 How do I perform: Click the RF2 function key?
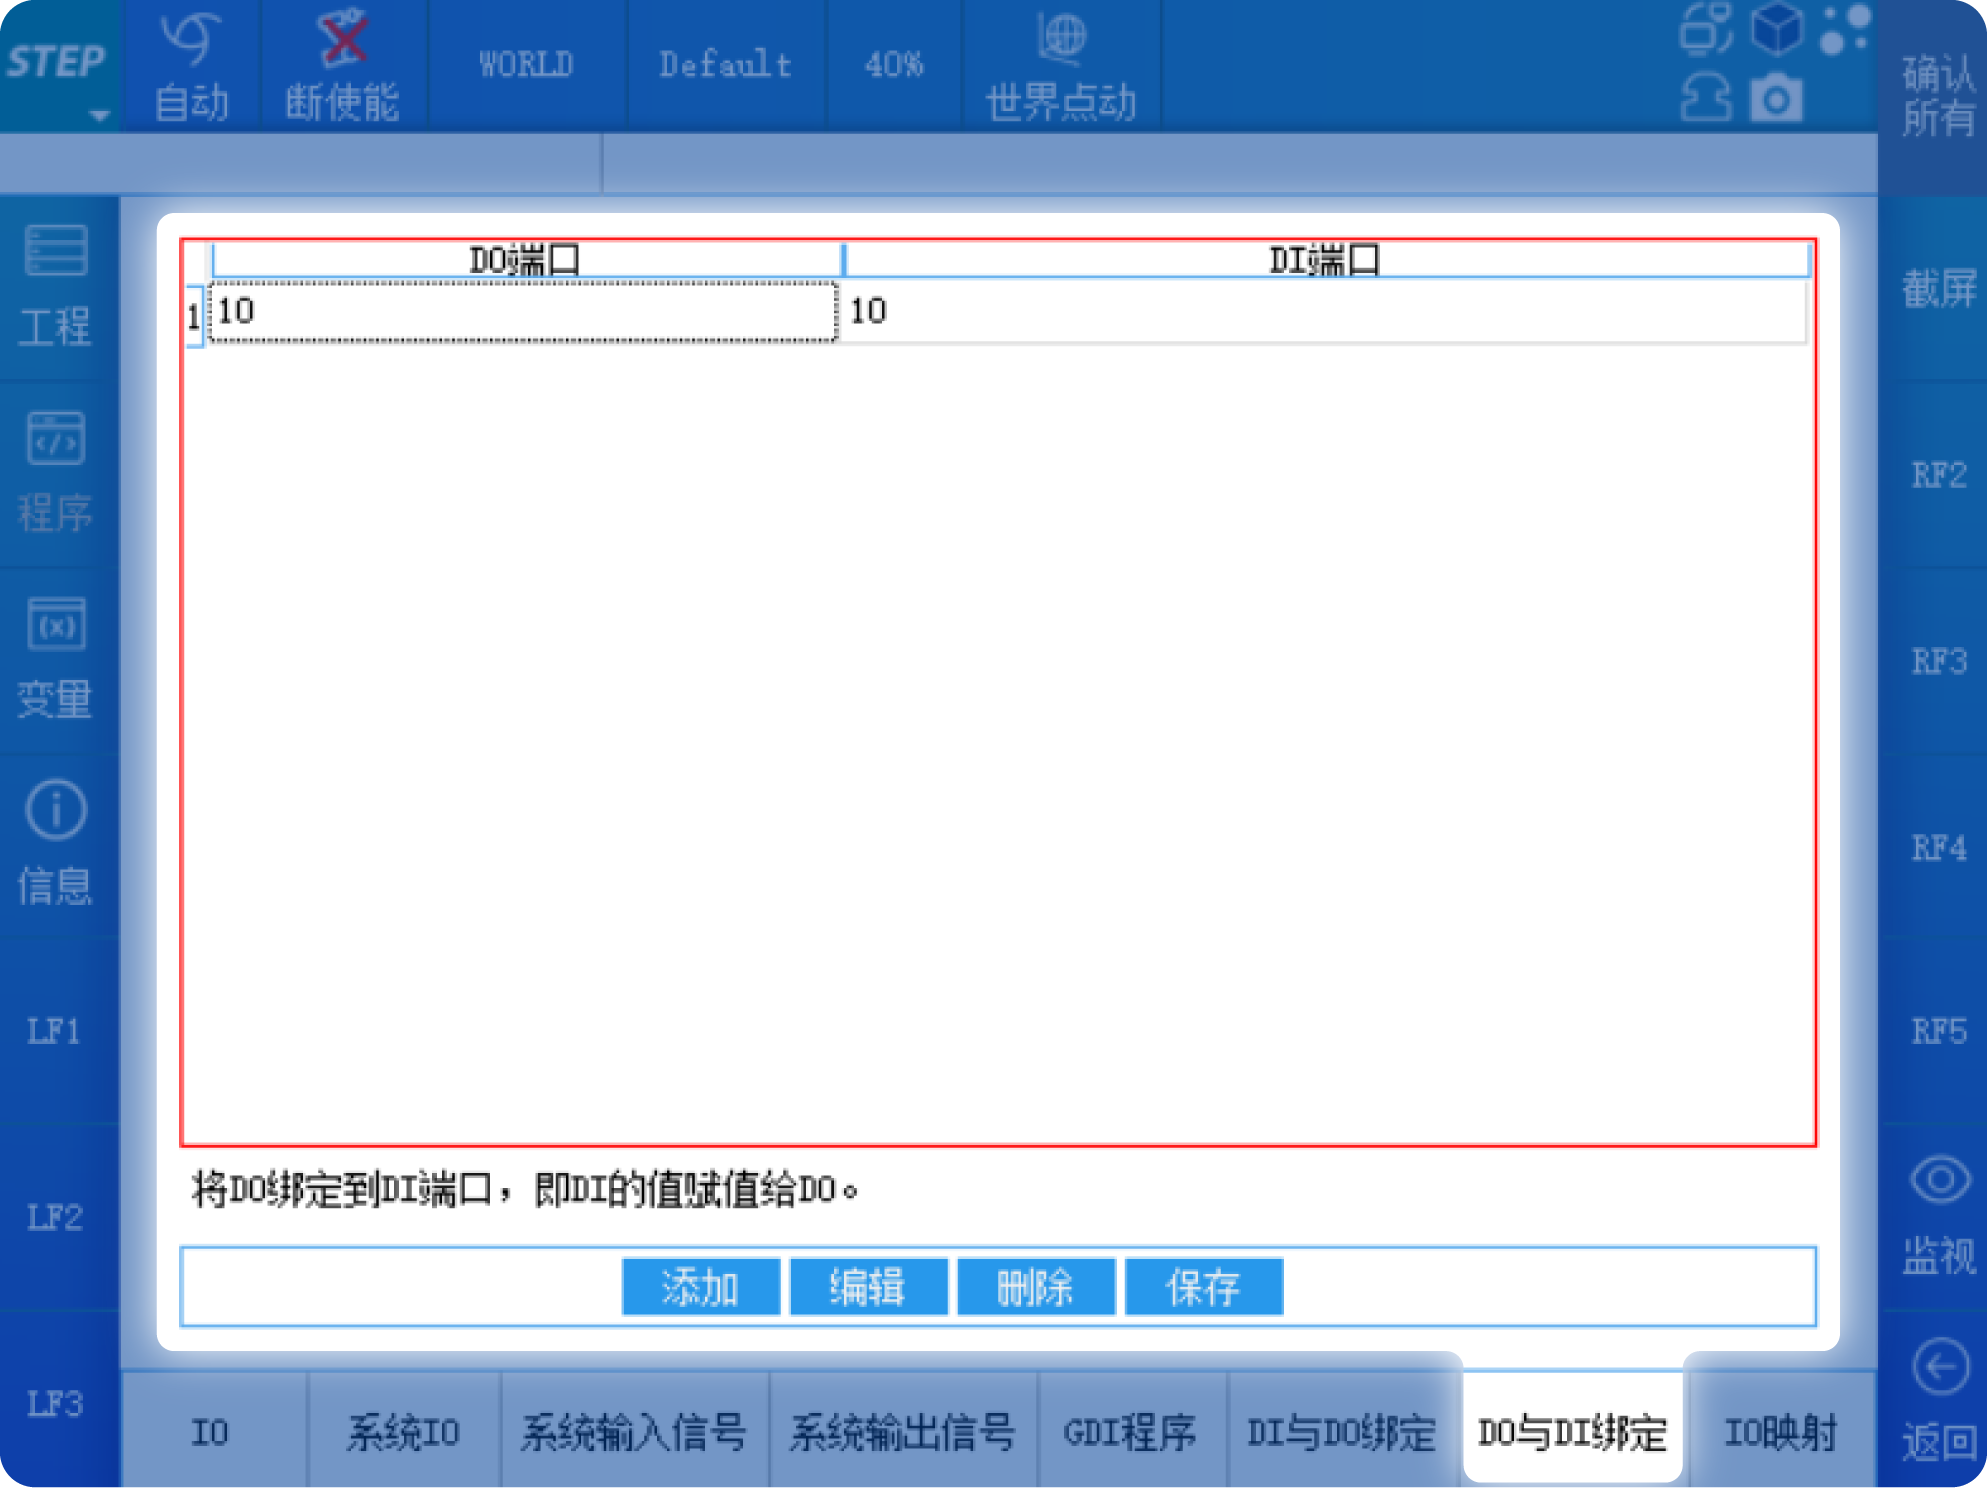1939,475
